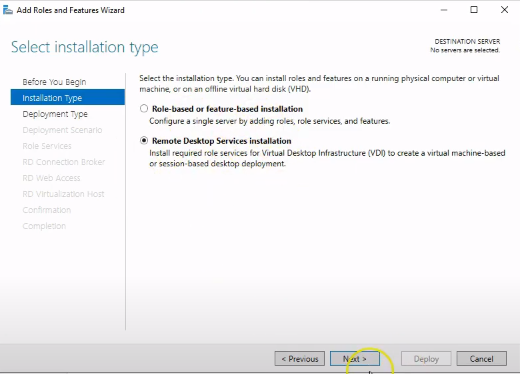Click 'Select the installation type' intro paragraph
This screenshot has height=374, width=520.
click(x=319, y=83)
